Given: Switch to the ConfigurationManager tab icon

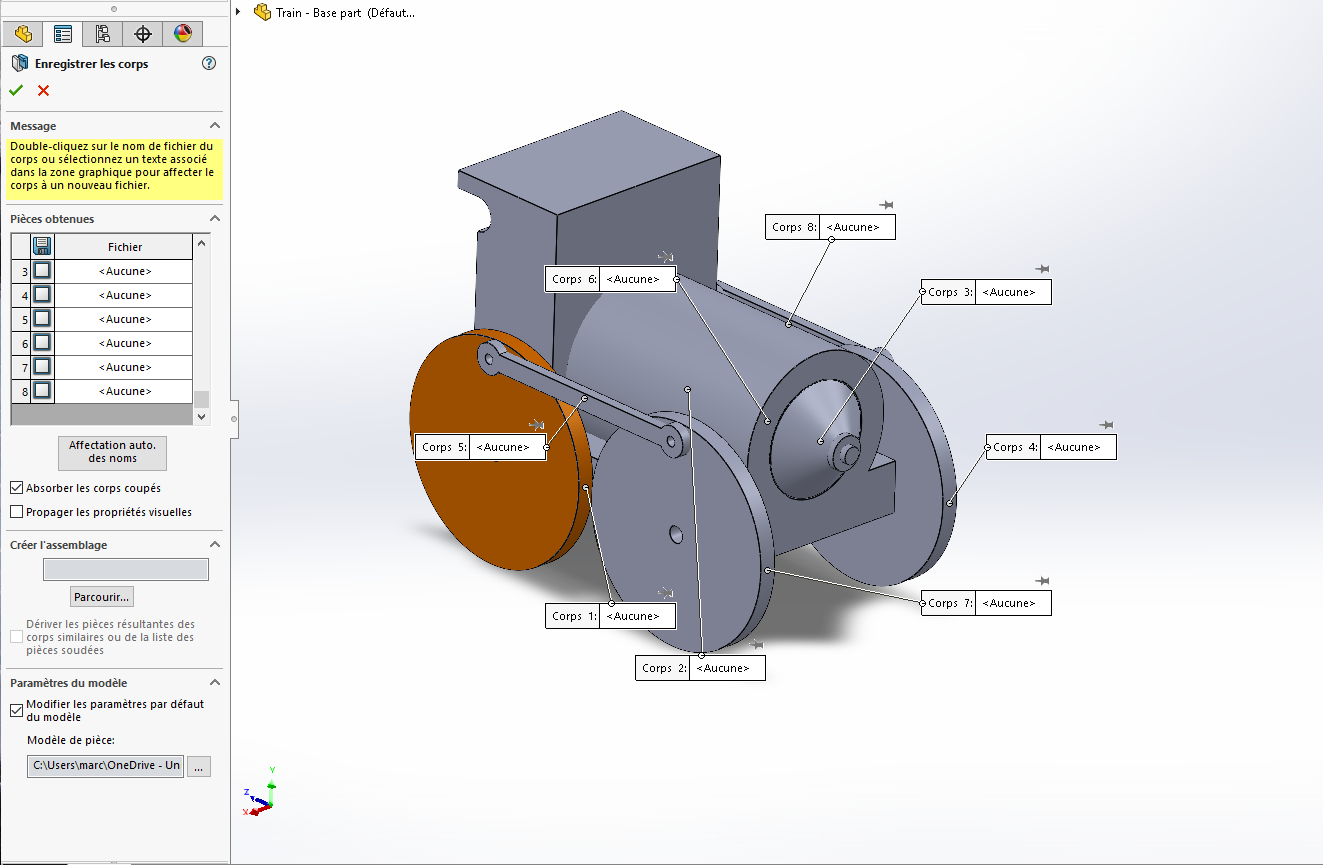Looking at the screenshot, I should pos(103,34).
